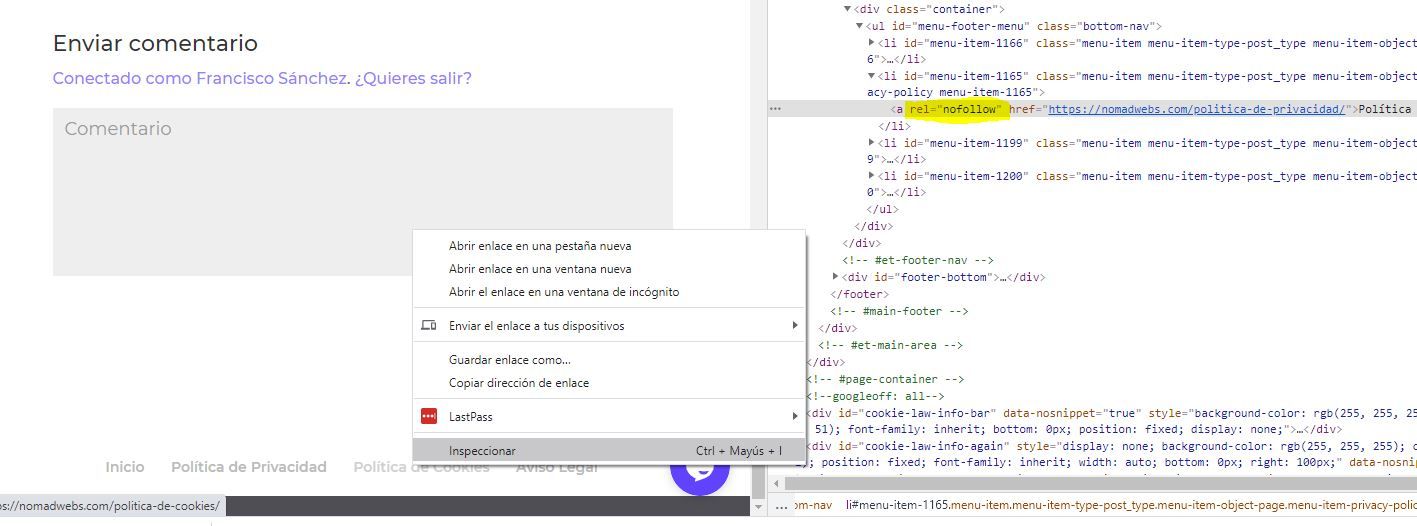Expand the li menu-item-1199 node
Screen dimensions: 1417x526
871,143
